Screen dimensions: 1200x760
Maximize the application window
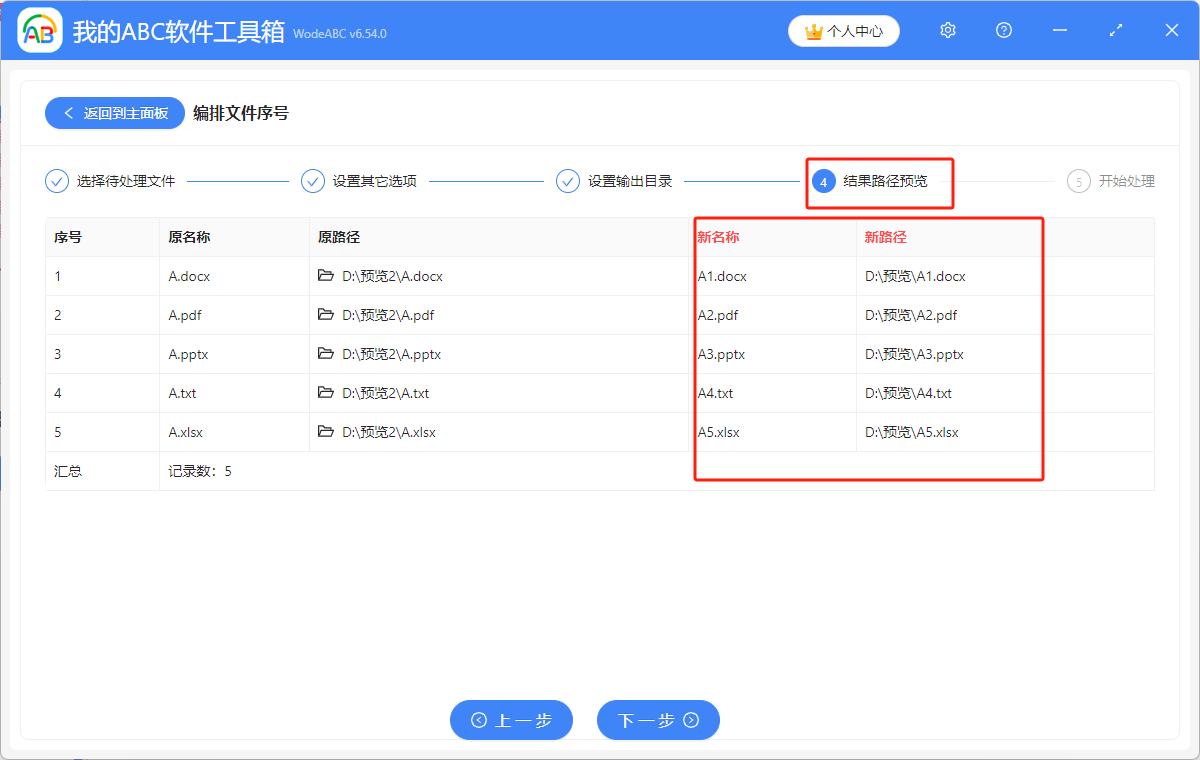coord(1116,31)
